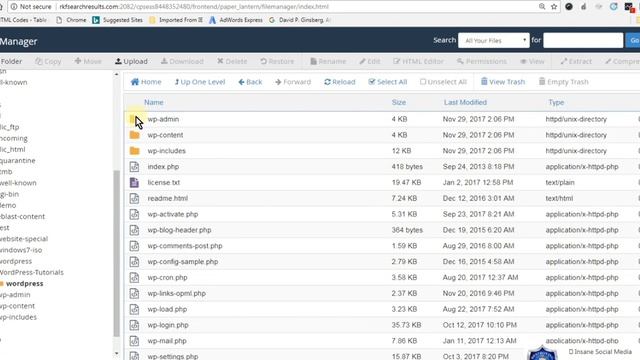This screenshot has width=640, height=360.
Task: Click the Restore toolbar button
Action: click(277, 61)
